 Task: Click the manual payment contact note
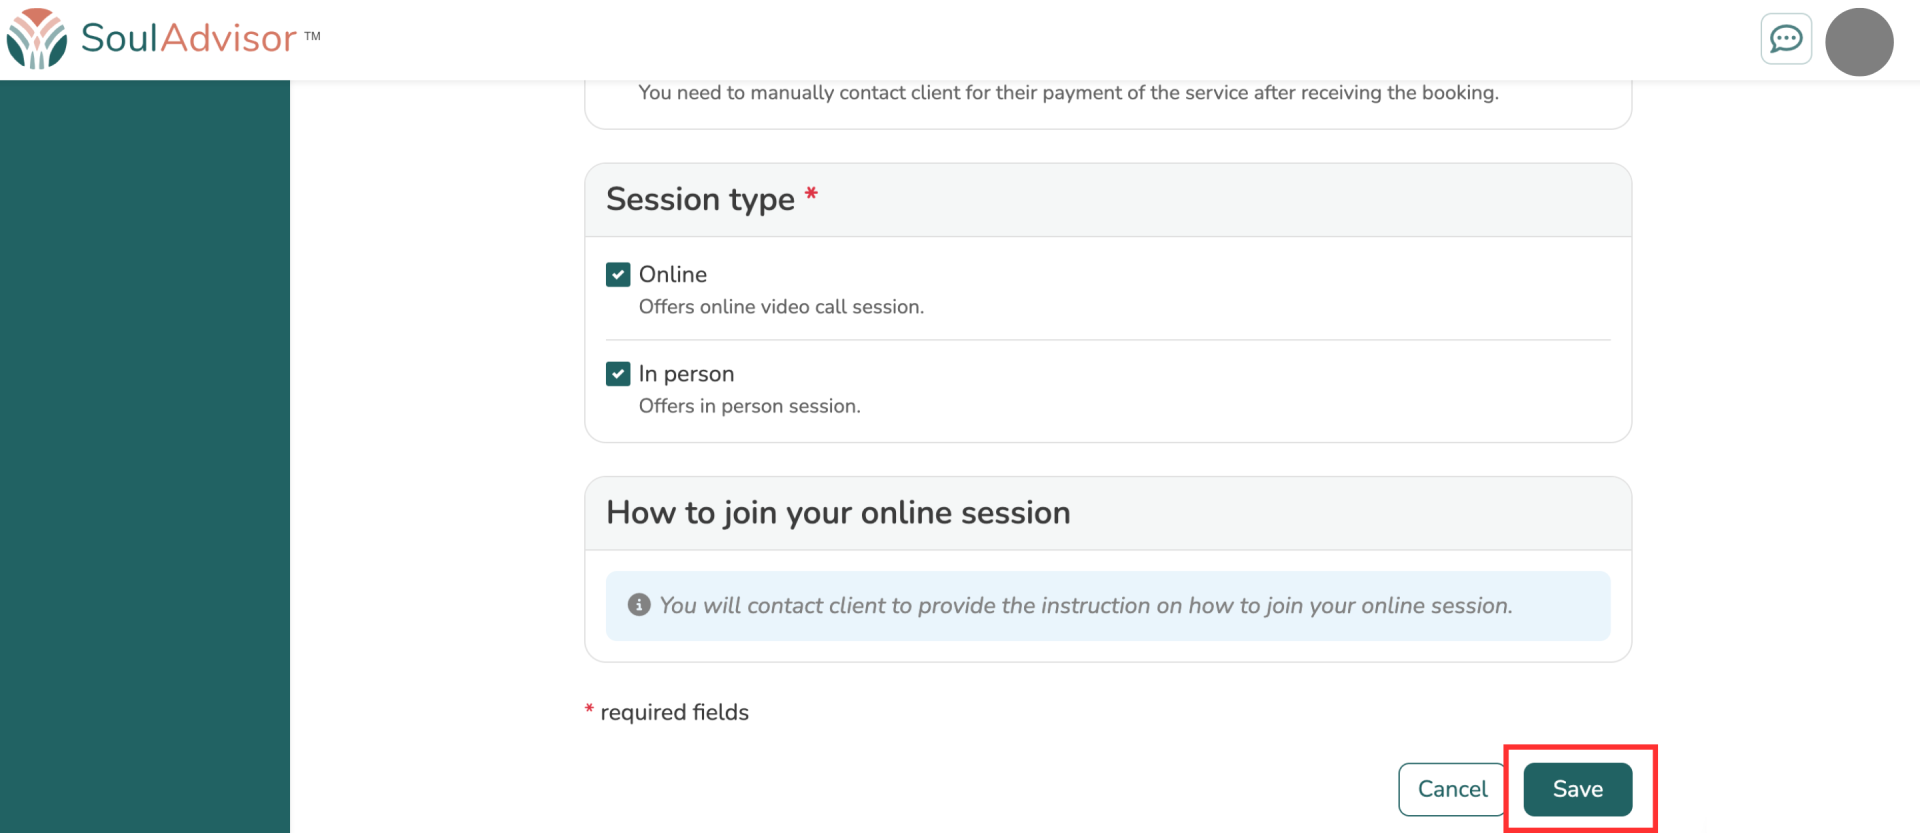pyautogui.click(x=1067, y=93)
